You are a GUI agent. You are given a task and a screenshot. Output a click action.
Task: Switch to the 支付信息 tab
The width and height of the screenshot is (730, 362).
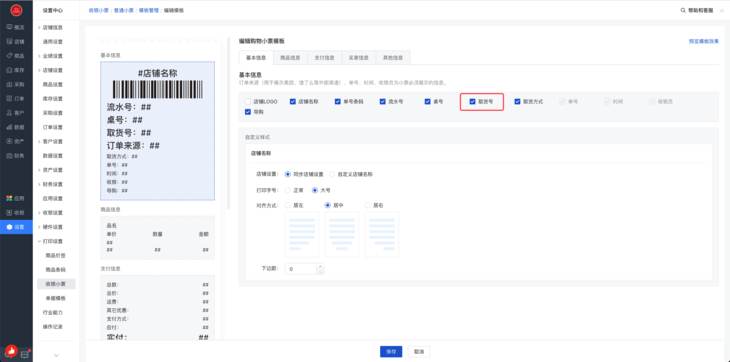pos(324,58)
